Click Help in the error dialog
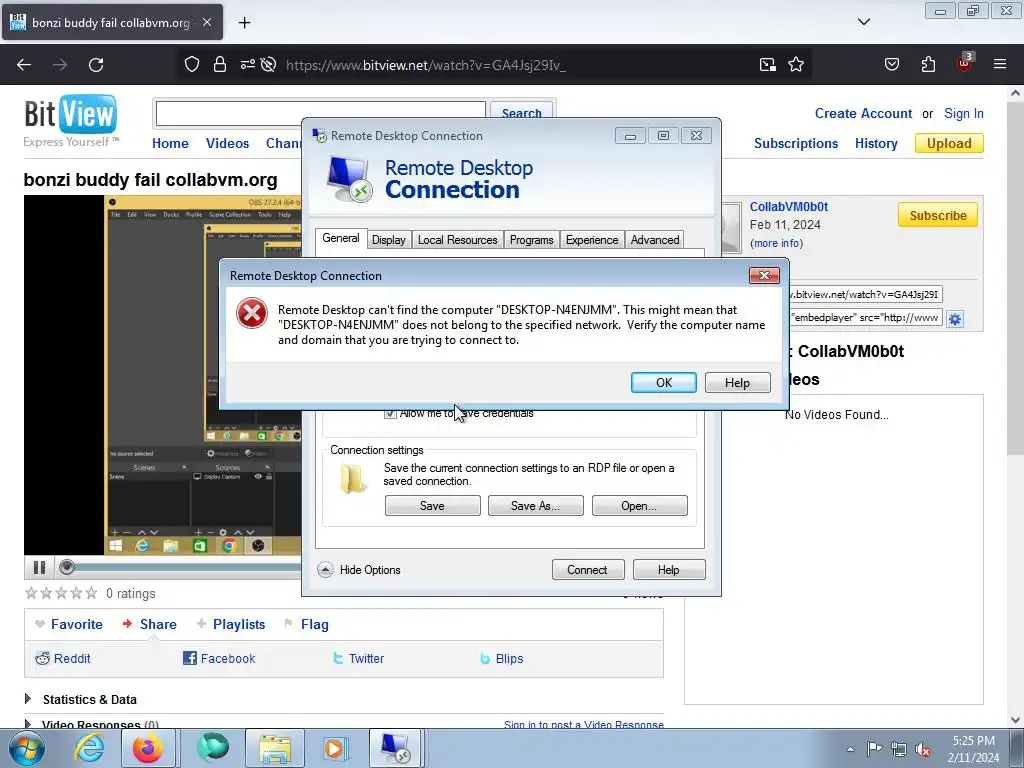The height and width of the screenshot is (768, 1024). tap(737, 383)
